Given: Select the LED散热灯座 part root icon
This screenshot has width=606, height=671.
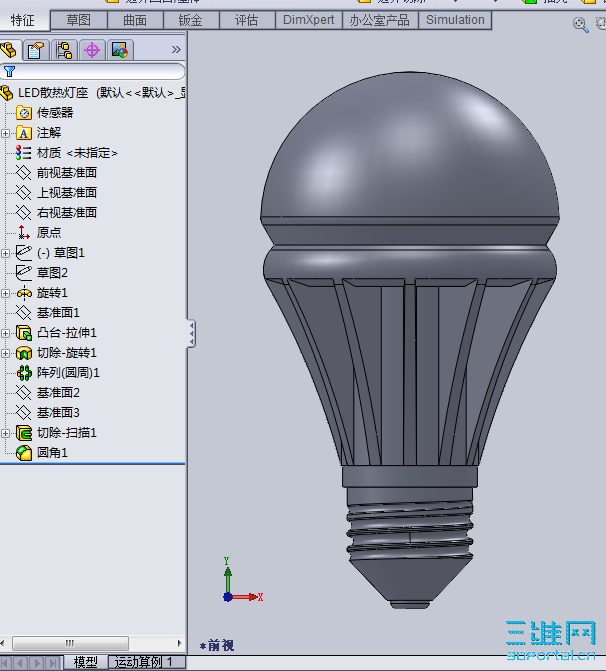Looking at the screenshot, I should click(x=7, y=93).
